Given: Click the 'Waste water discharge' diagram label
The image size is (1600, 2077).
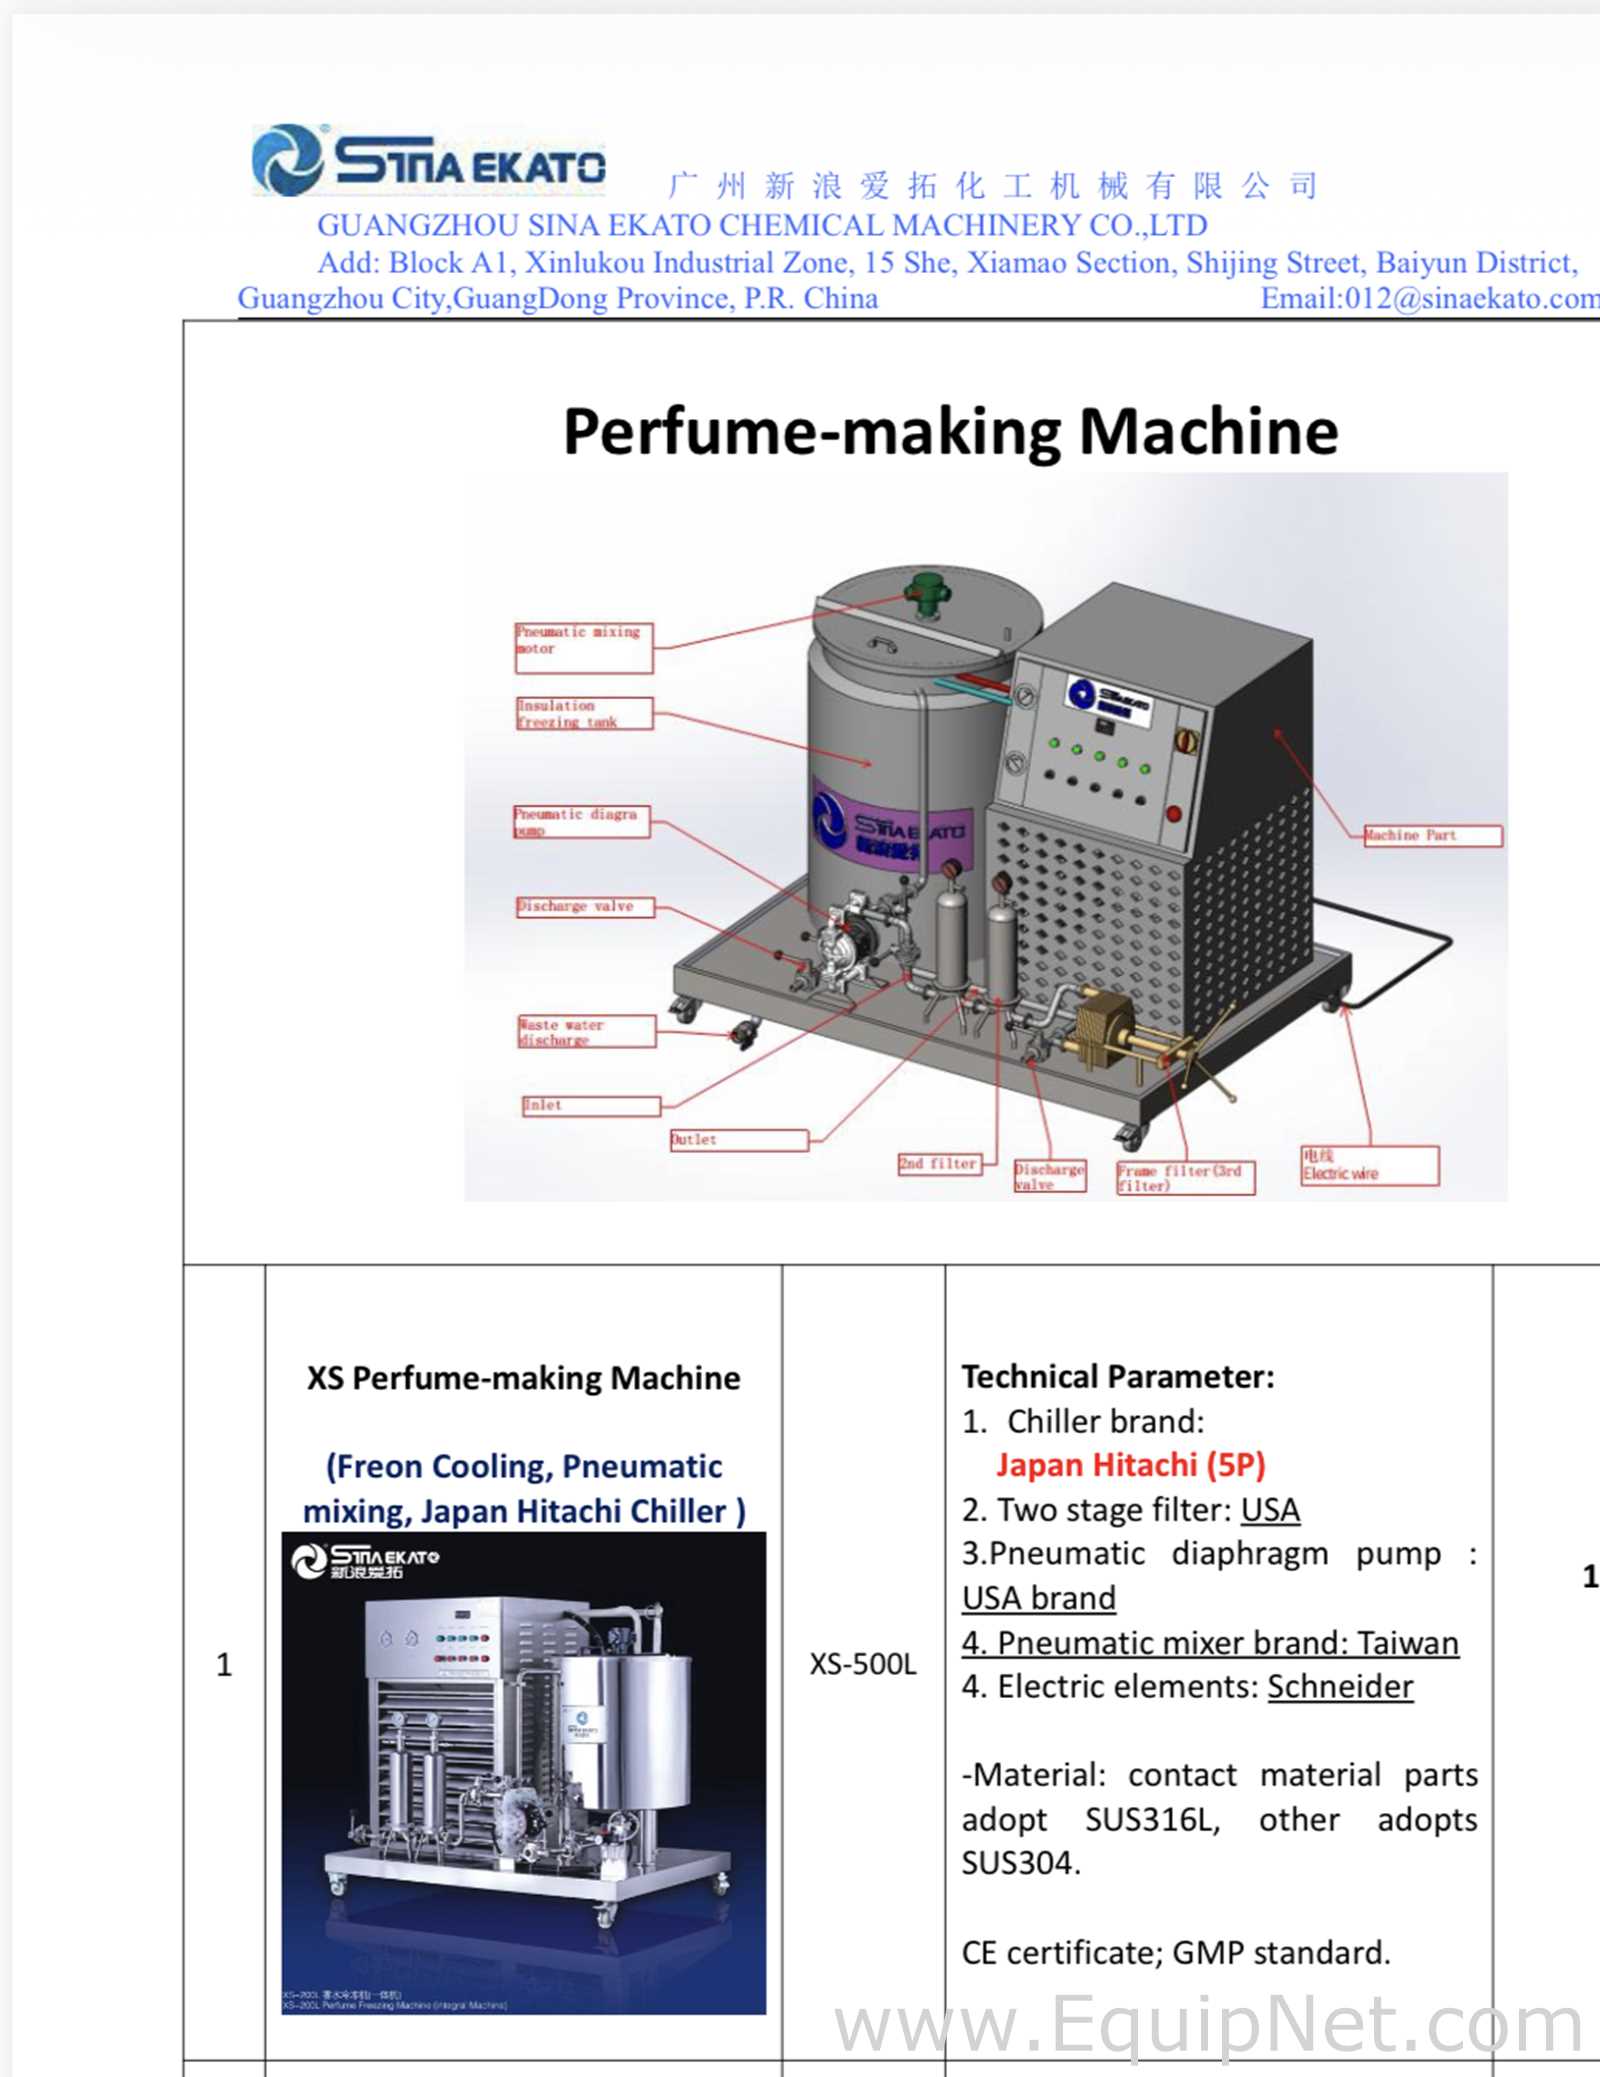Looking at the screenshot, I should point(587,1031).
